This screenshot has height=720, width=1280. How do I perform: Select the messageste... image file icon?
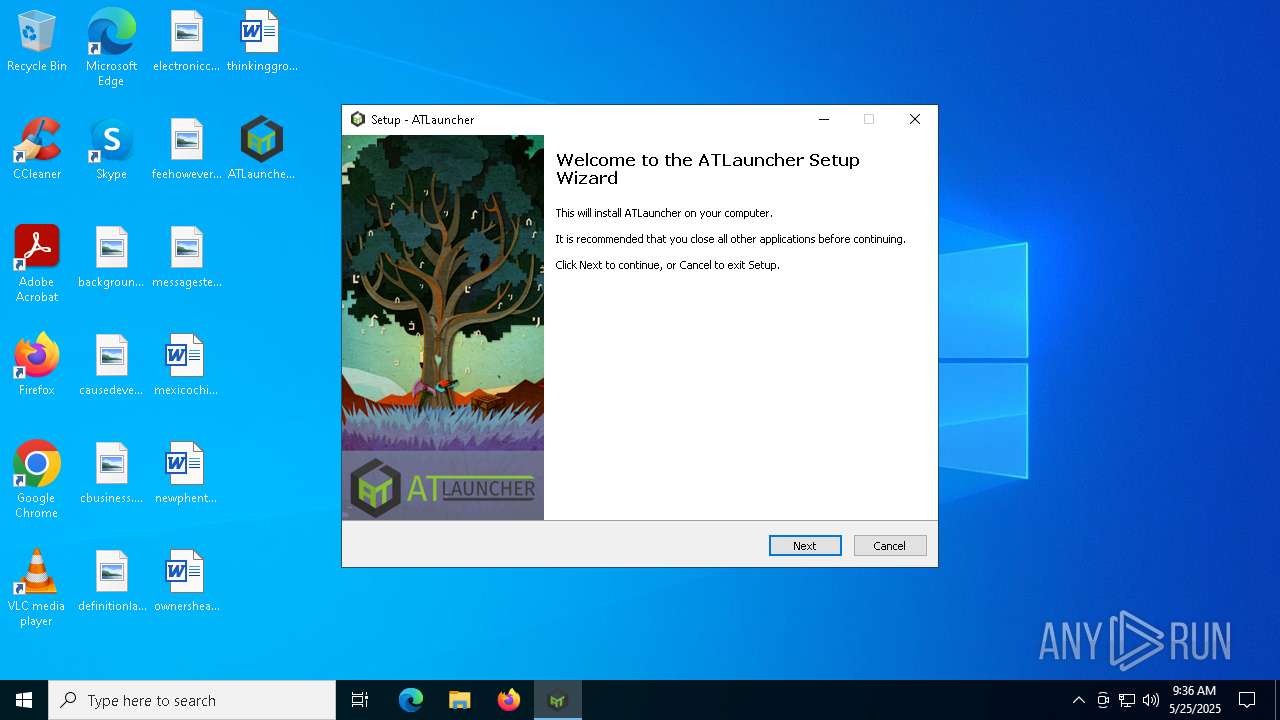pos(186,258)
